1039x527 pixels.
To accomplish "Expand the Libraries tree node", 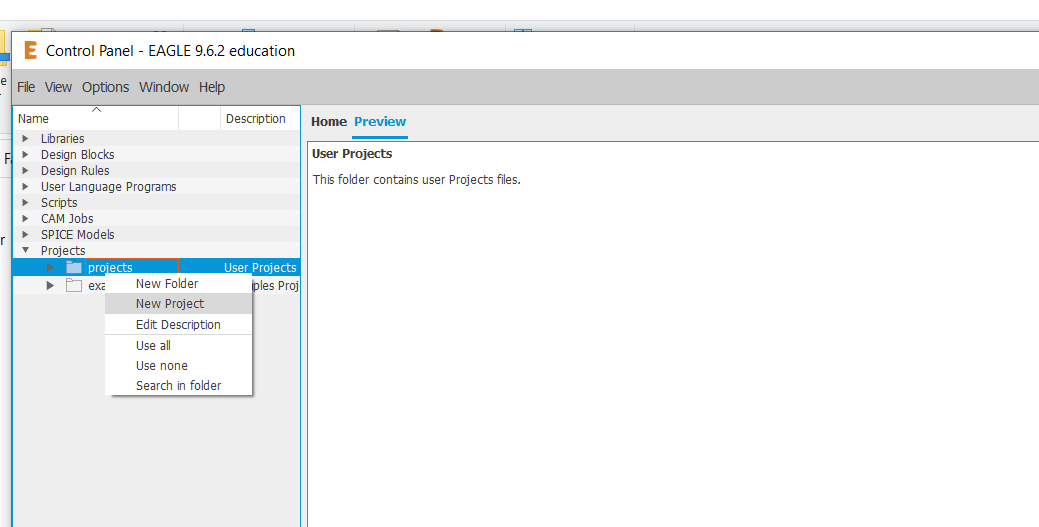I will click(26, 139).
